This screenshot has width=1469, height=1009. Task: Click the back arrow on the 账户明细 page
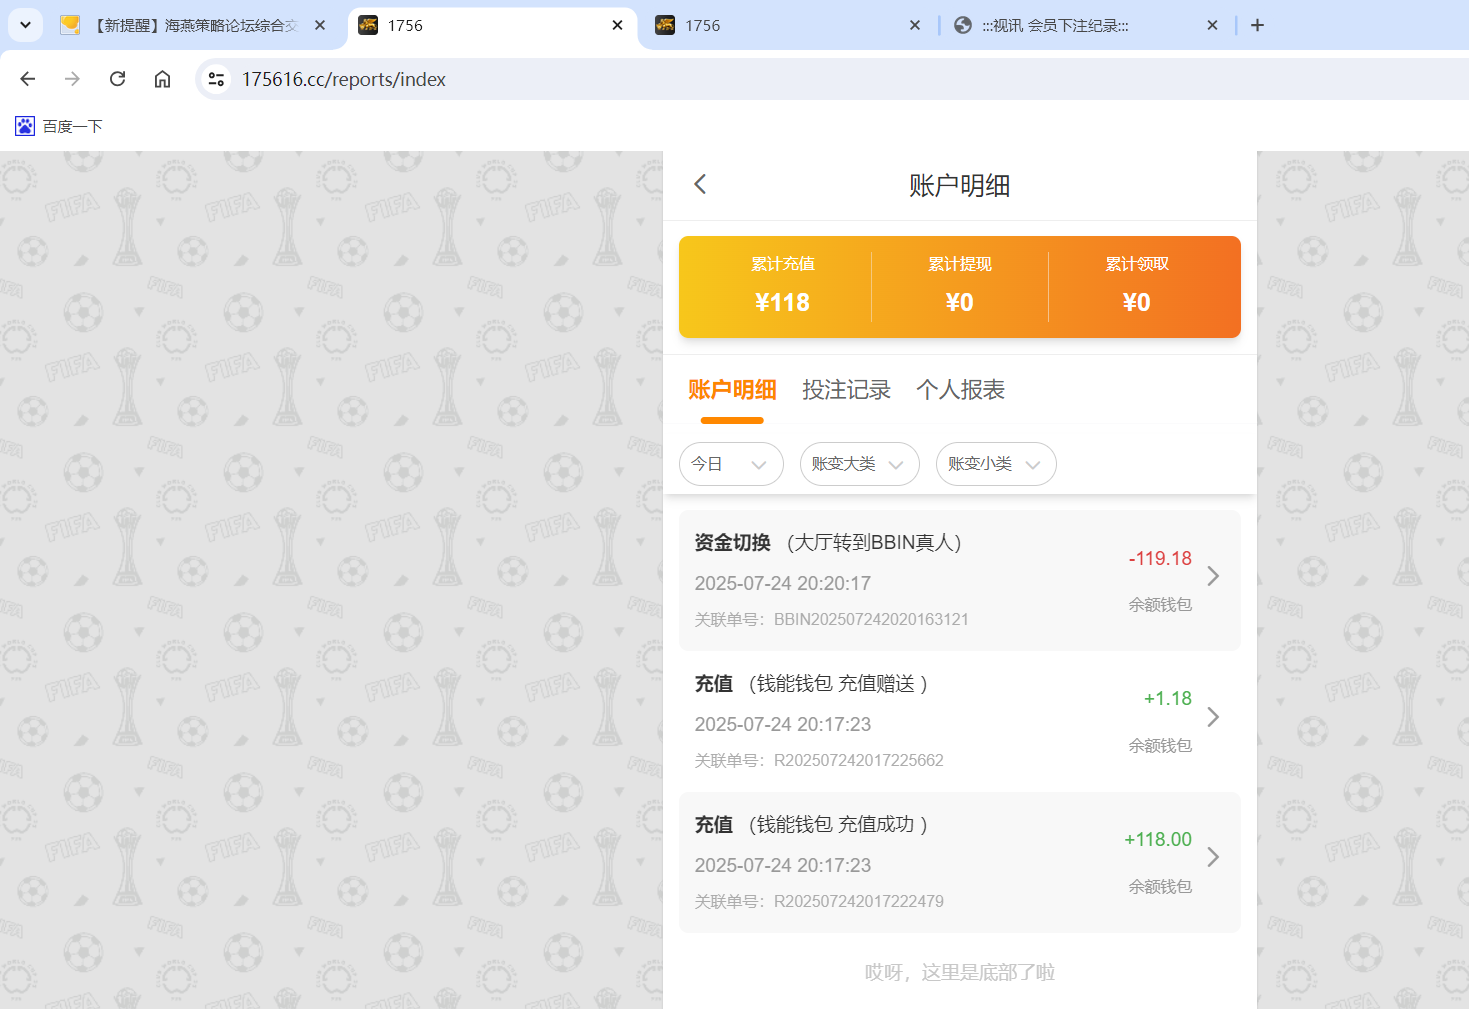pyautogui.click(x=699, y=184)
